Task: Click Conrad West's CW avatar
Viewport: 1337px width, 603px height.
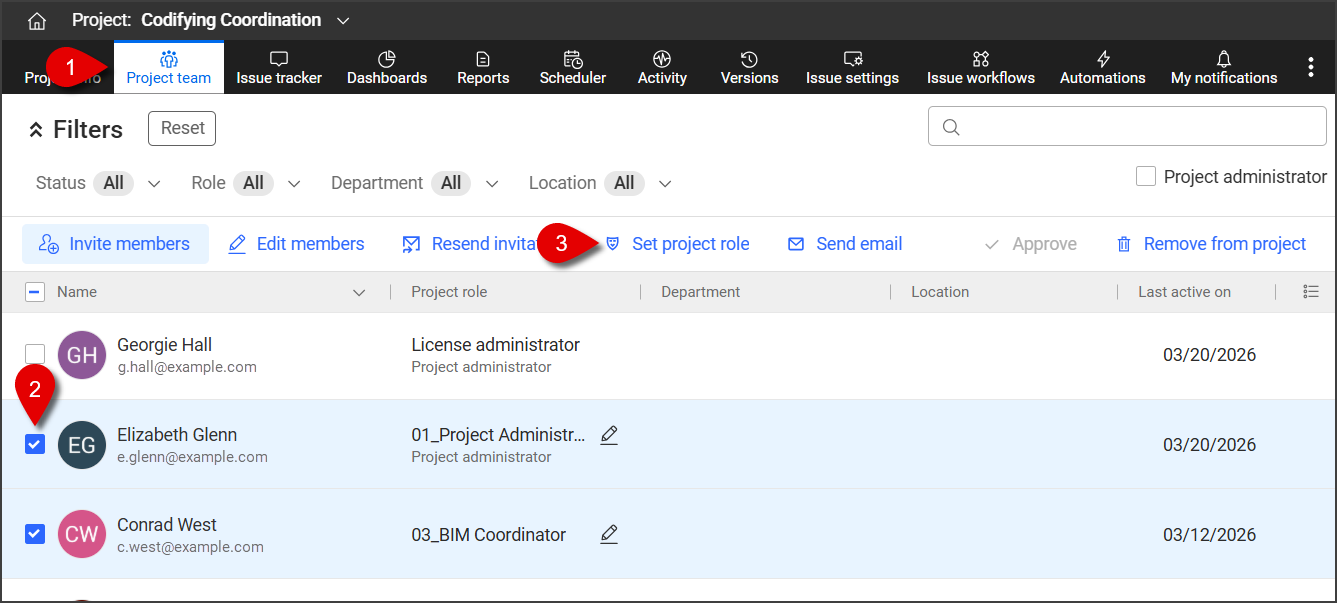Action: 82,535
